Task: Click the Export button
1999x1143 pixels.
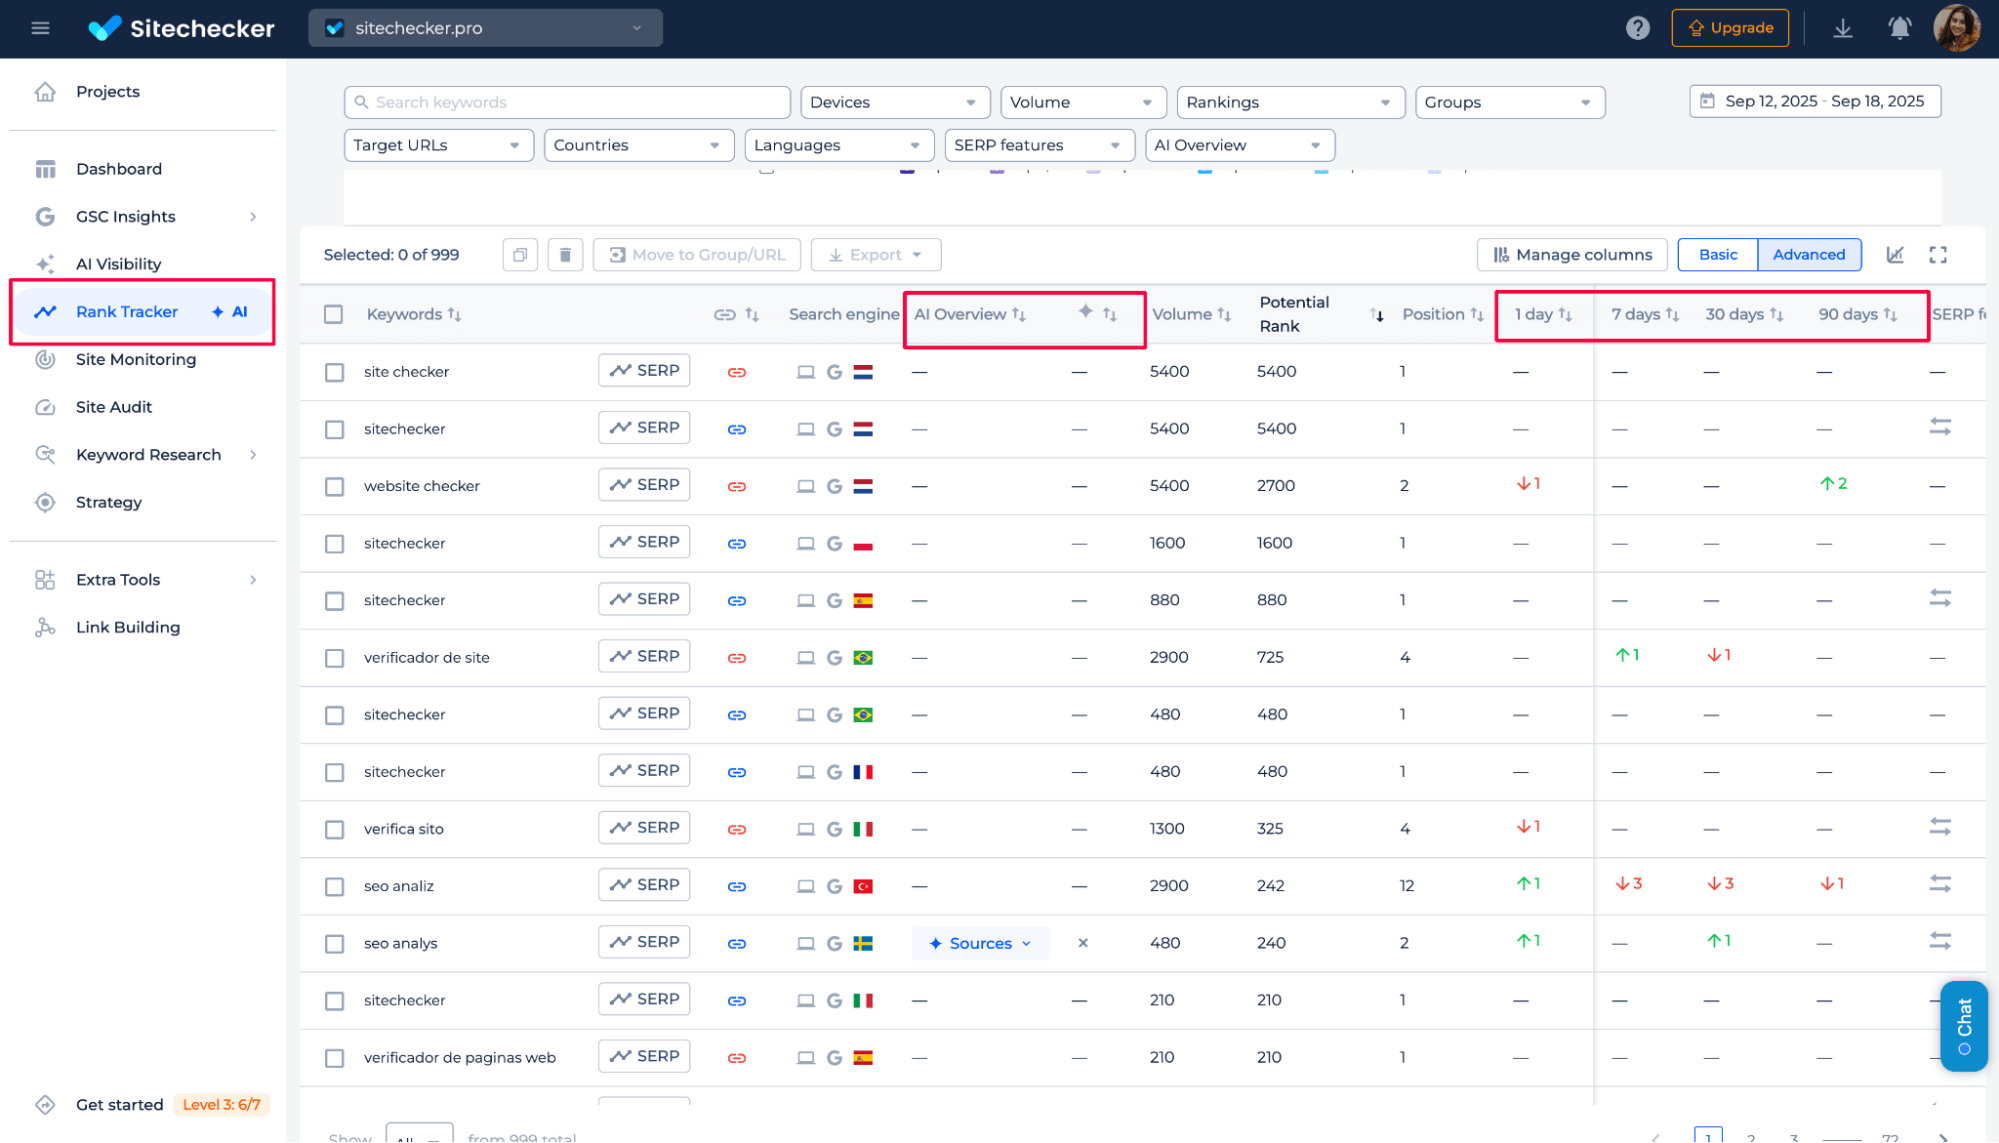Action: coord(875,255)
